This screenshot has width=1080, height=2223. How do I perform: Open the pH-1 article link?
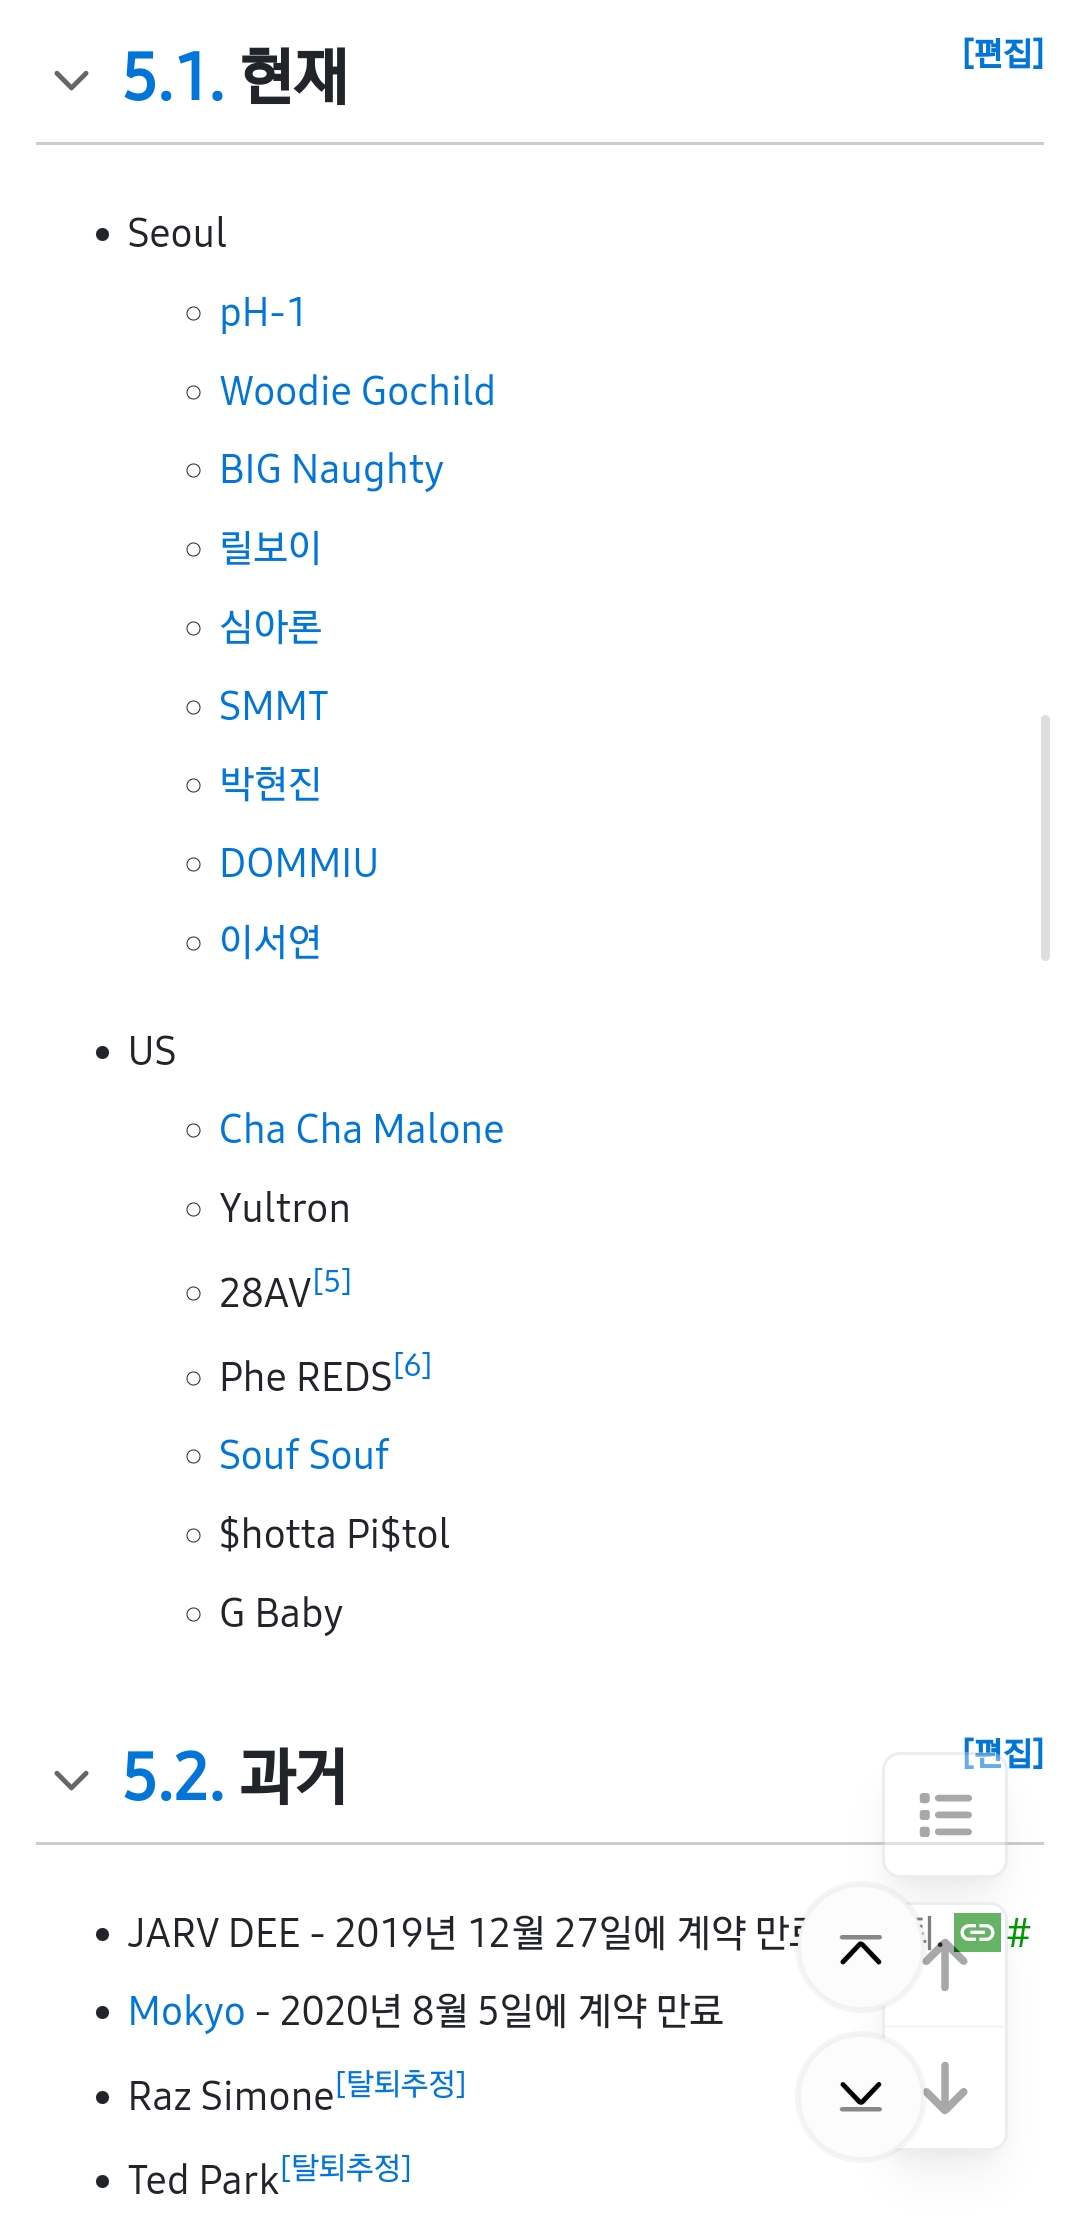point(262,313)
